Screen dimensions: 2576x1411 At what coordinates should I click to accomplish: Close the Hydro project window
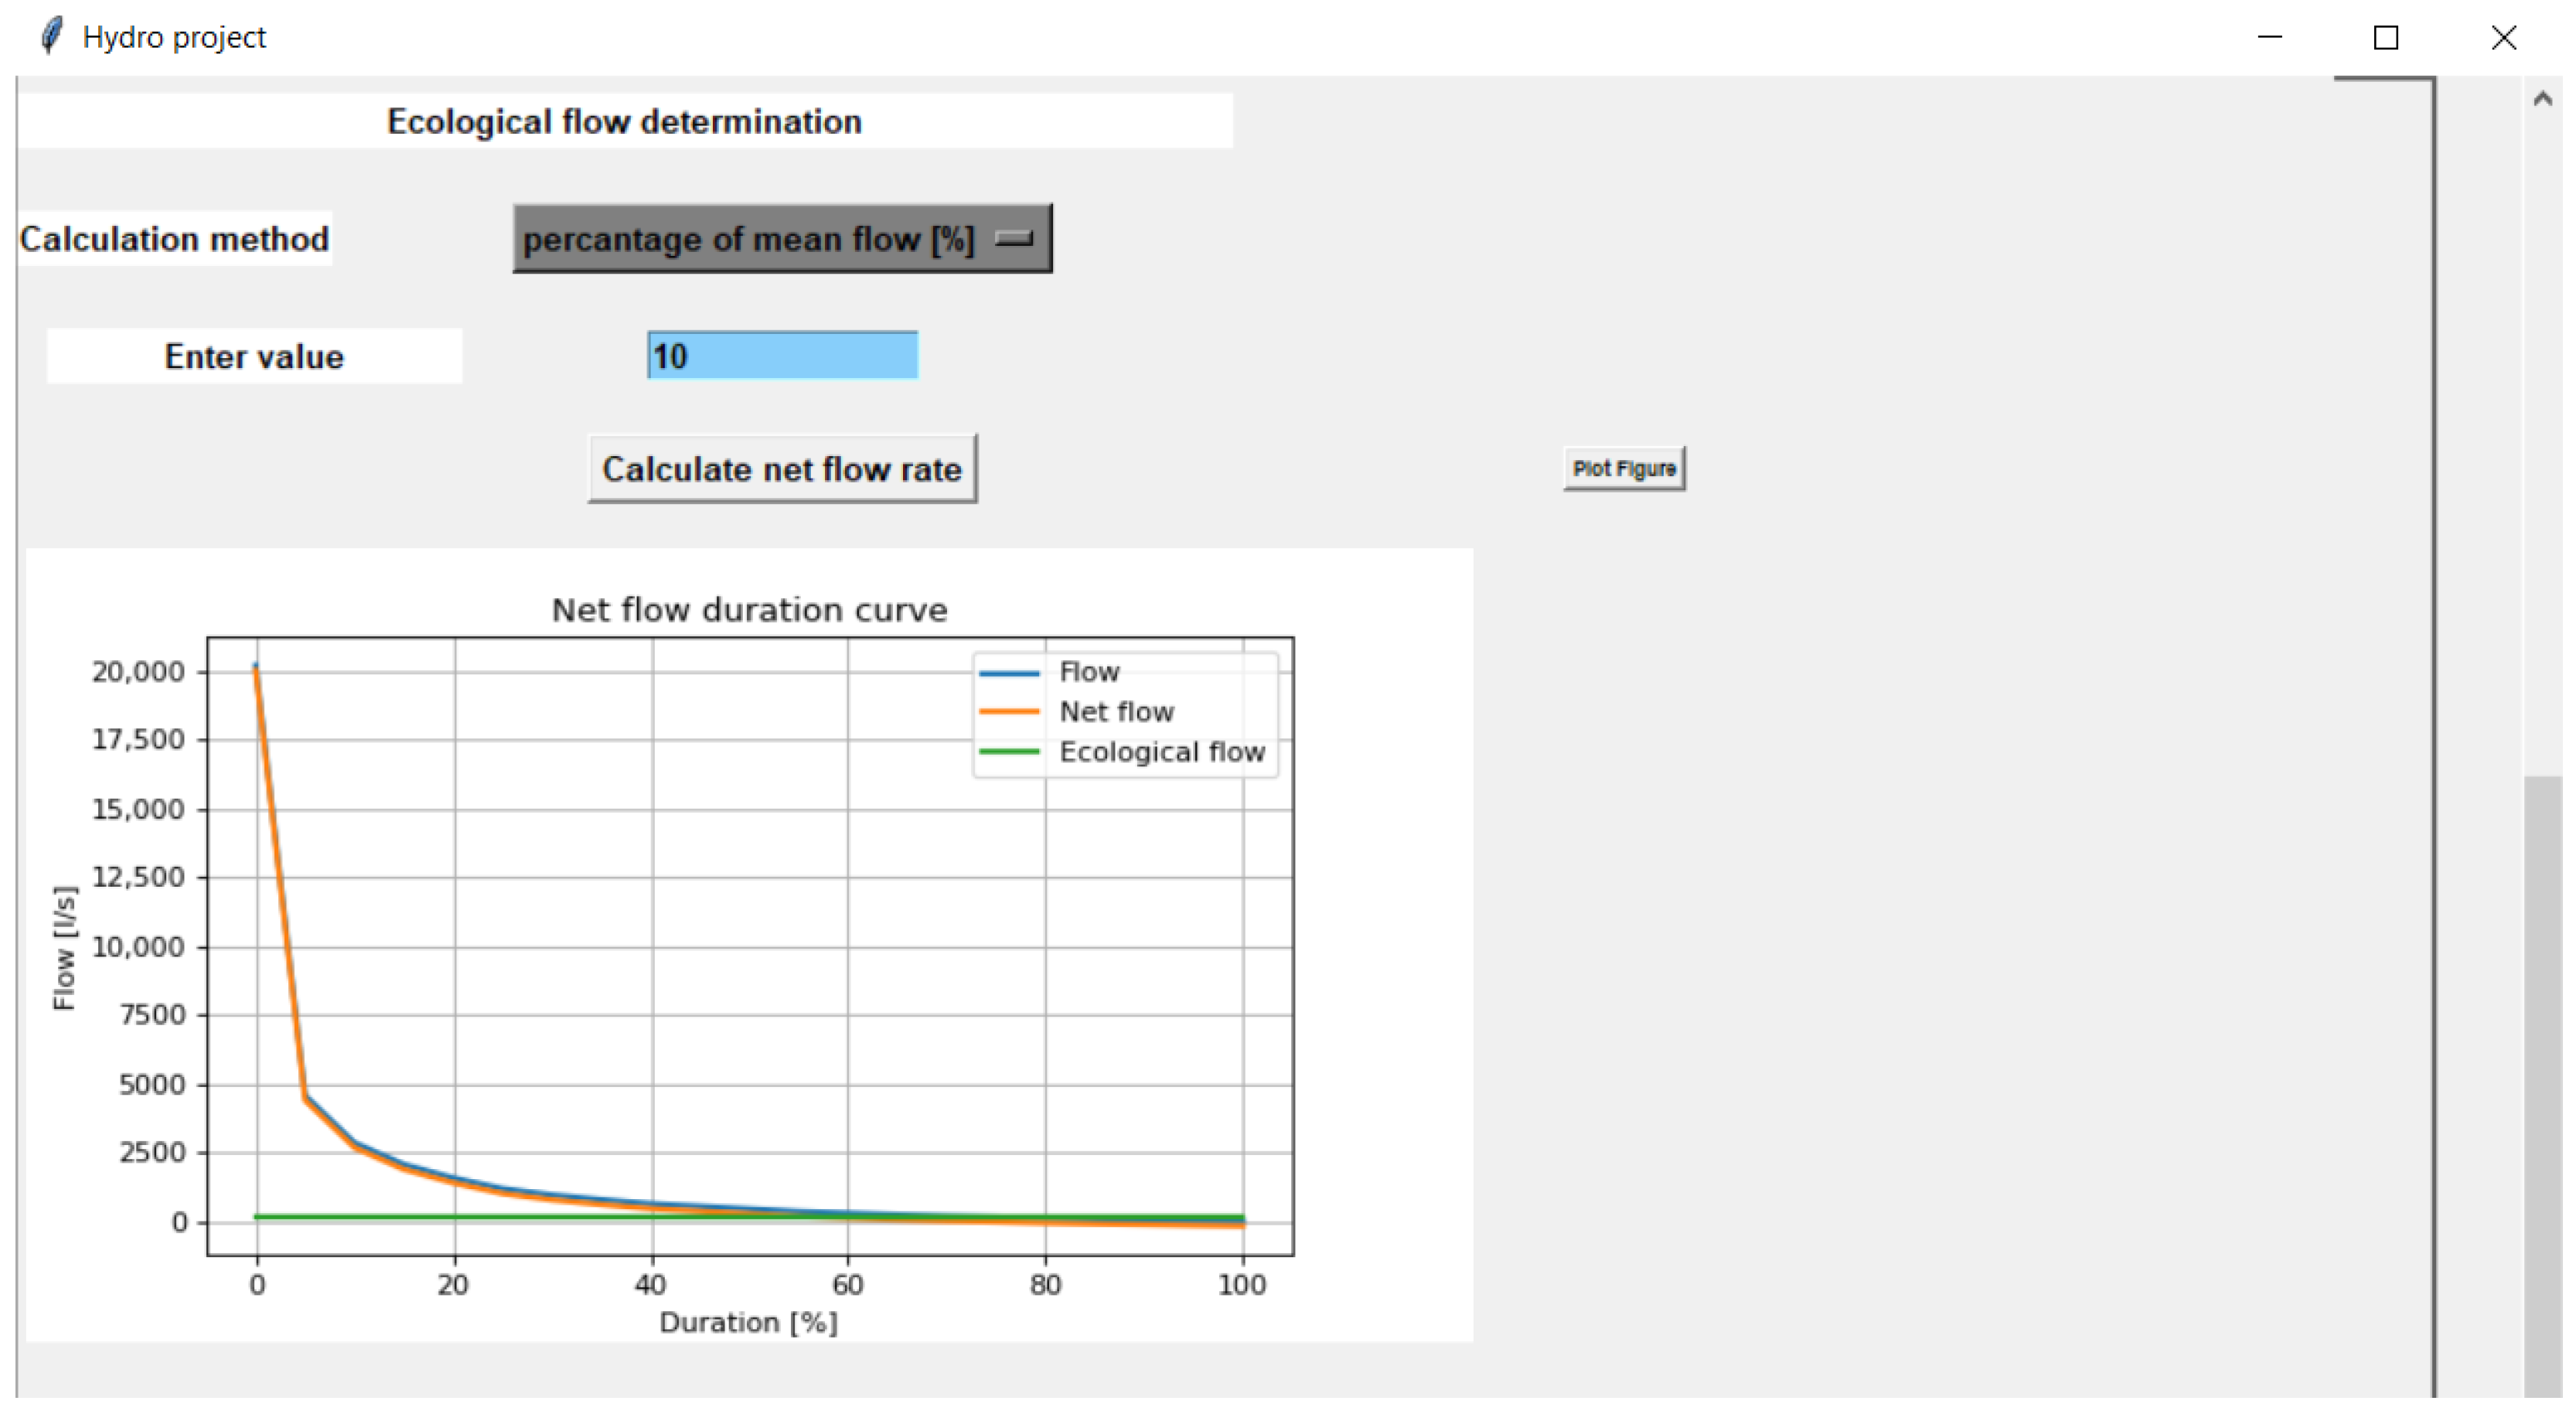click(2503, 37)
